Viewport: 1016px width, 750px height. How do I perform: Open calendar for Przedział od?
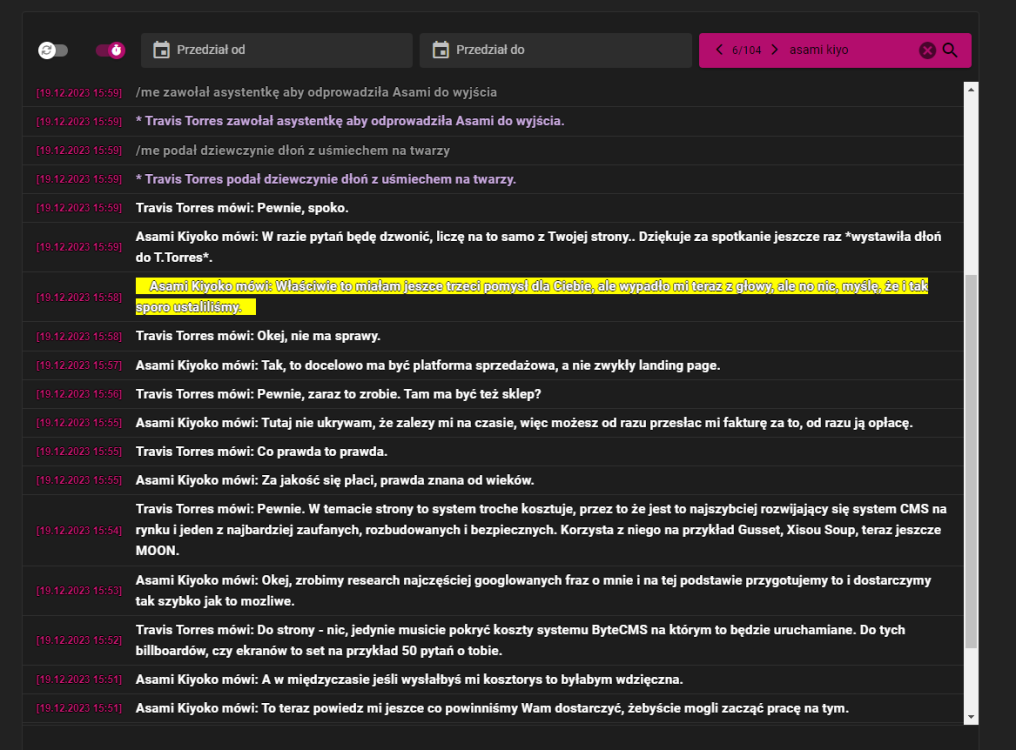[x=161, y=50]
